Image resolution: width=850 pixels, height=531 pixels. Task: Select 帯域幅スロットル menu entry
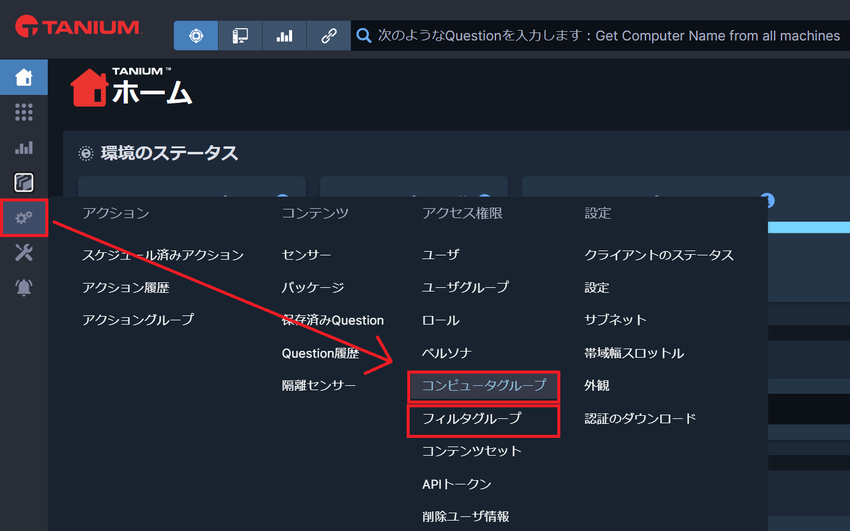(634, 353)
